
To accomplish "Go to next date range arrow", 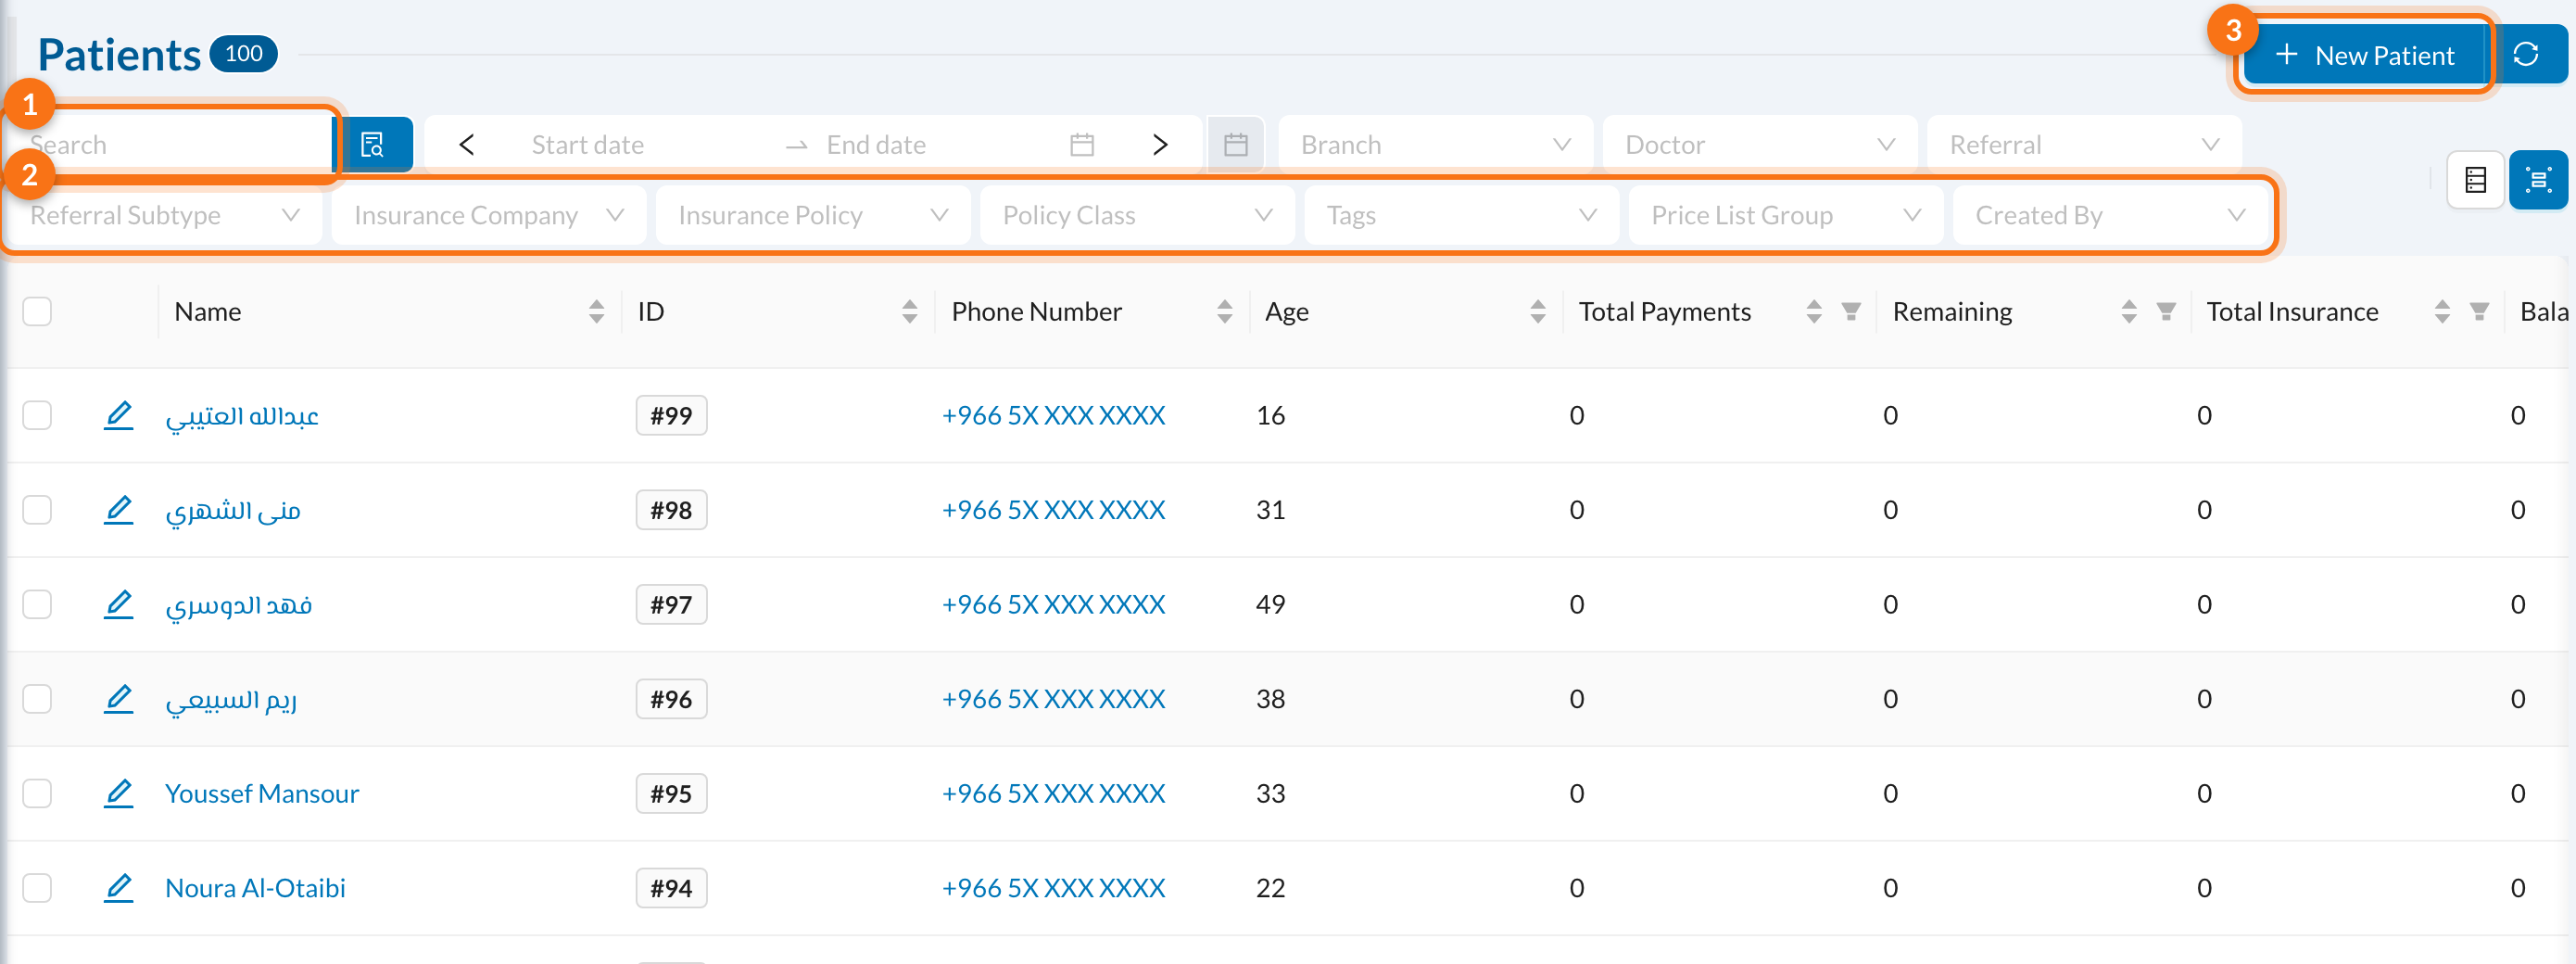I will (1160, 145).
